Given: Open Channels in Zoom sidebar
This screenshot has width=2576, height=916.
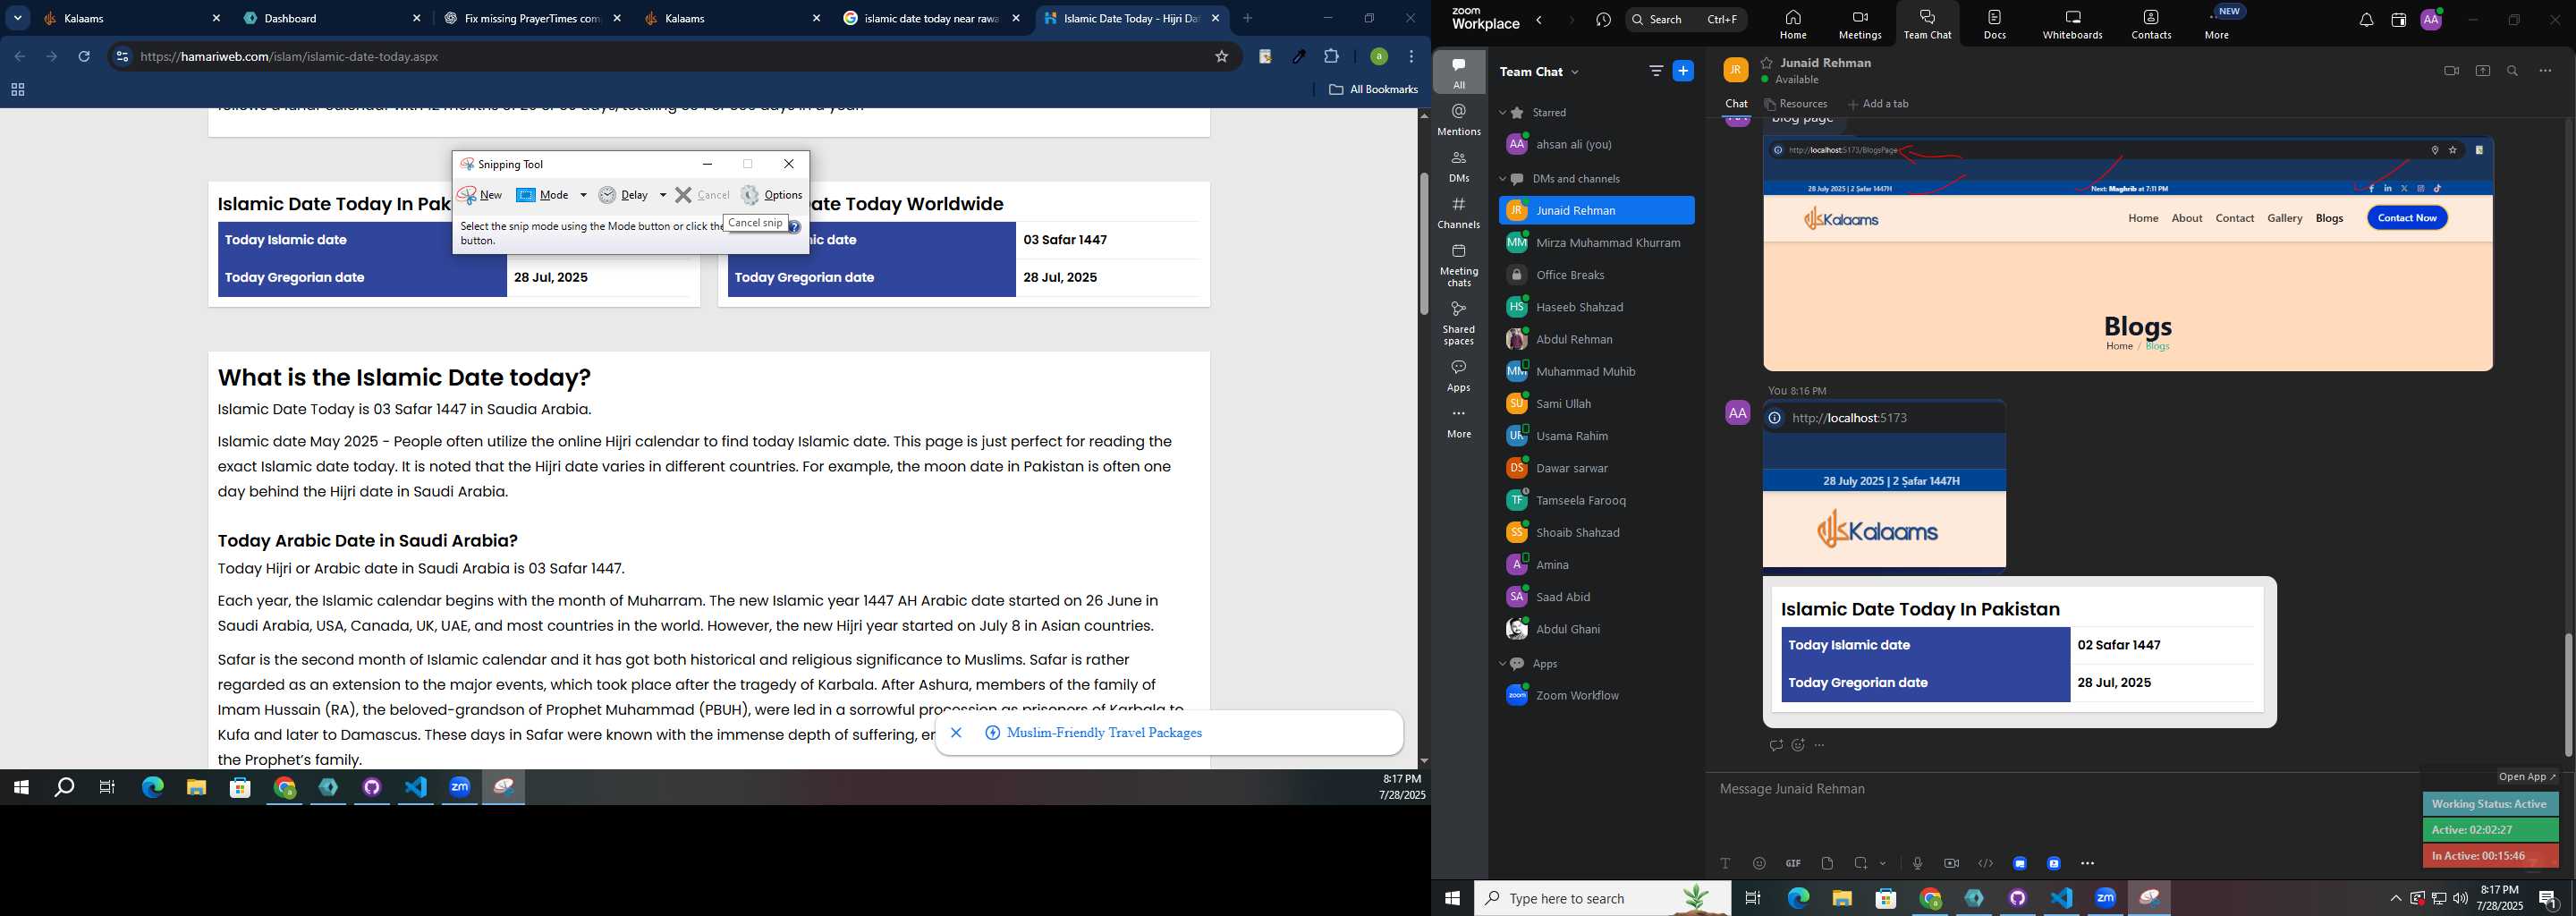Looking at the screenshot, I should point(1459,212).
